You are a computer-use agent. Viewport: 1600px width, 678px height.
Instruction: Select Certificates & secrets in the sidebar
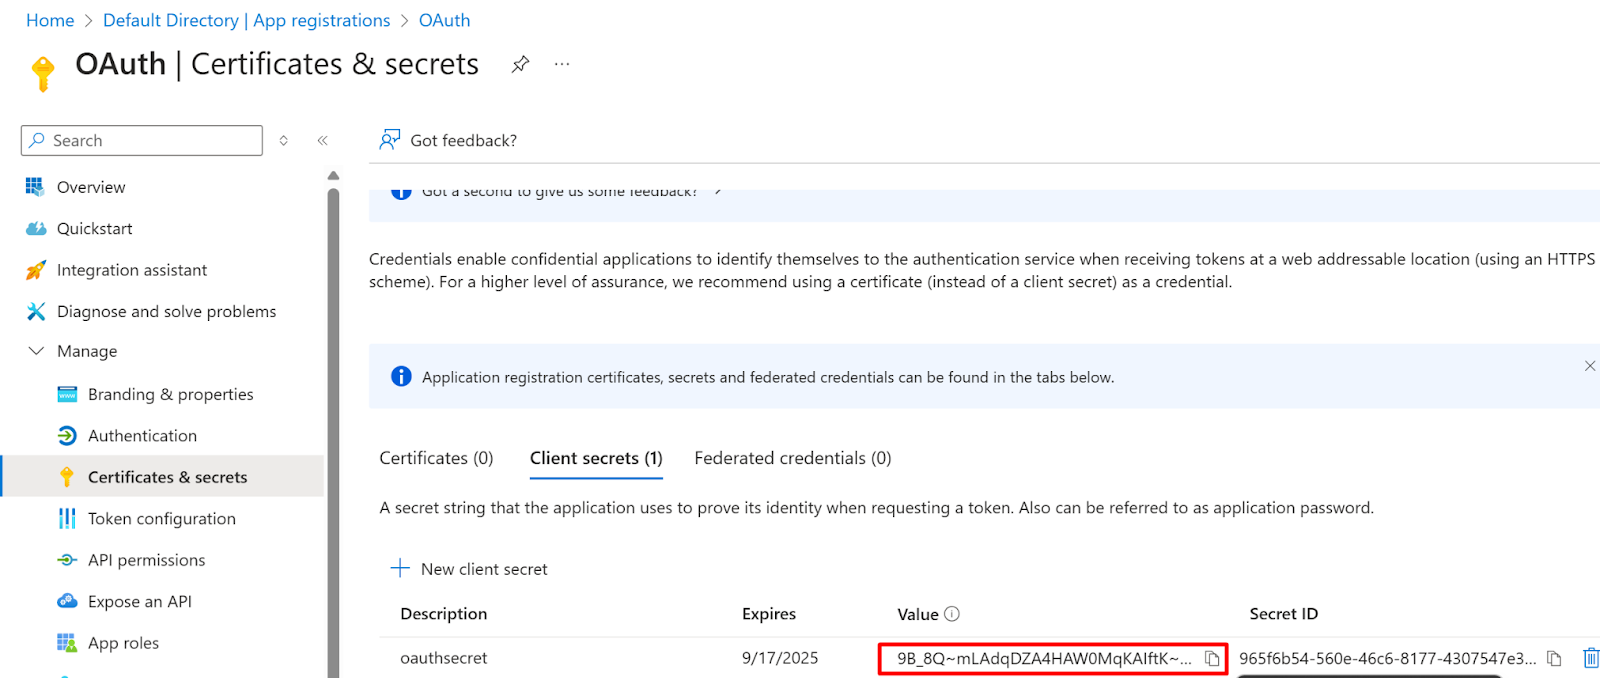[162, 477]
